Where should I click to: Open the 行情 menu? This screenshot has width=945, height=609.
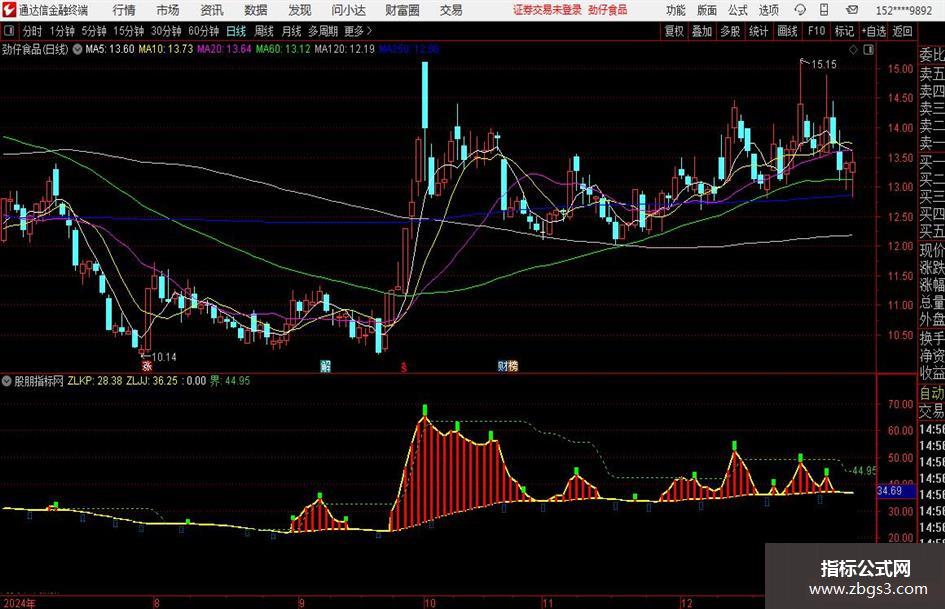124,10
